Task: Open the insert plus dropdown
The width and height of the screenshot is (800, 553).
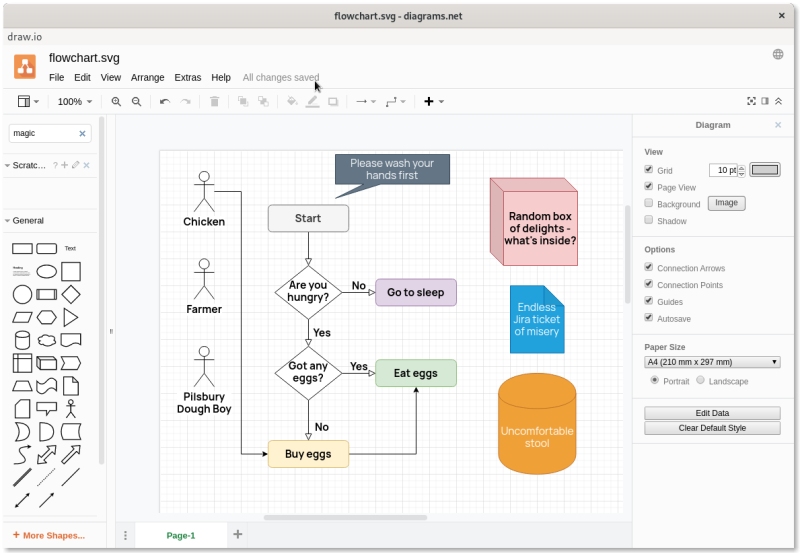Action: pyautogui.click(x=434, y=102)
